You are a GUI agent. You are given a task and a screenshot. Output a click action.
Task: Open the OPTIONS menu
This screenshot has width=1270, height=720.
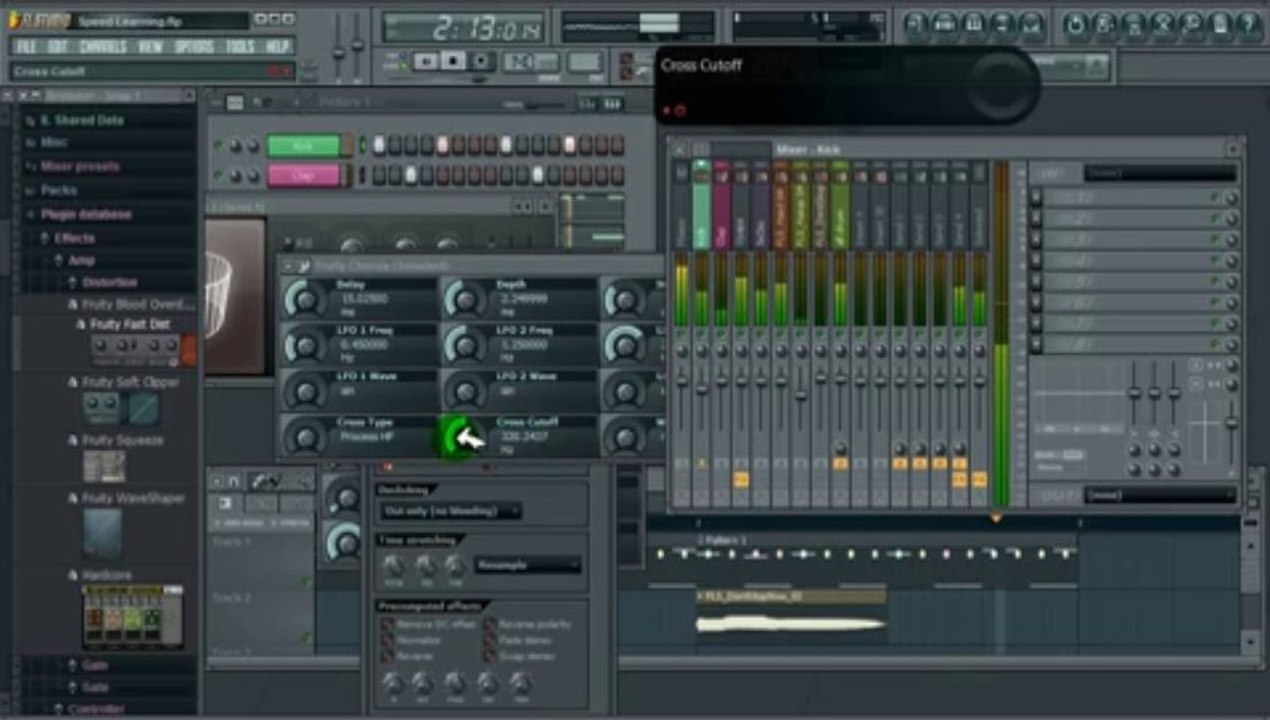pyautogui.click(x=194, y=46)
